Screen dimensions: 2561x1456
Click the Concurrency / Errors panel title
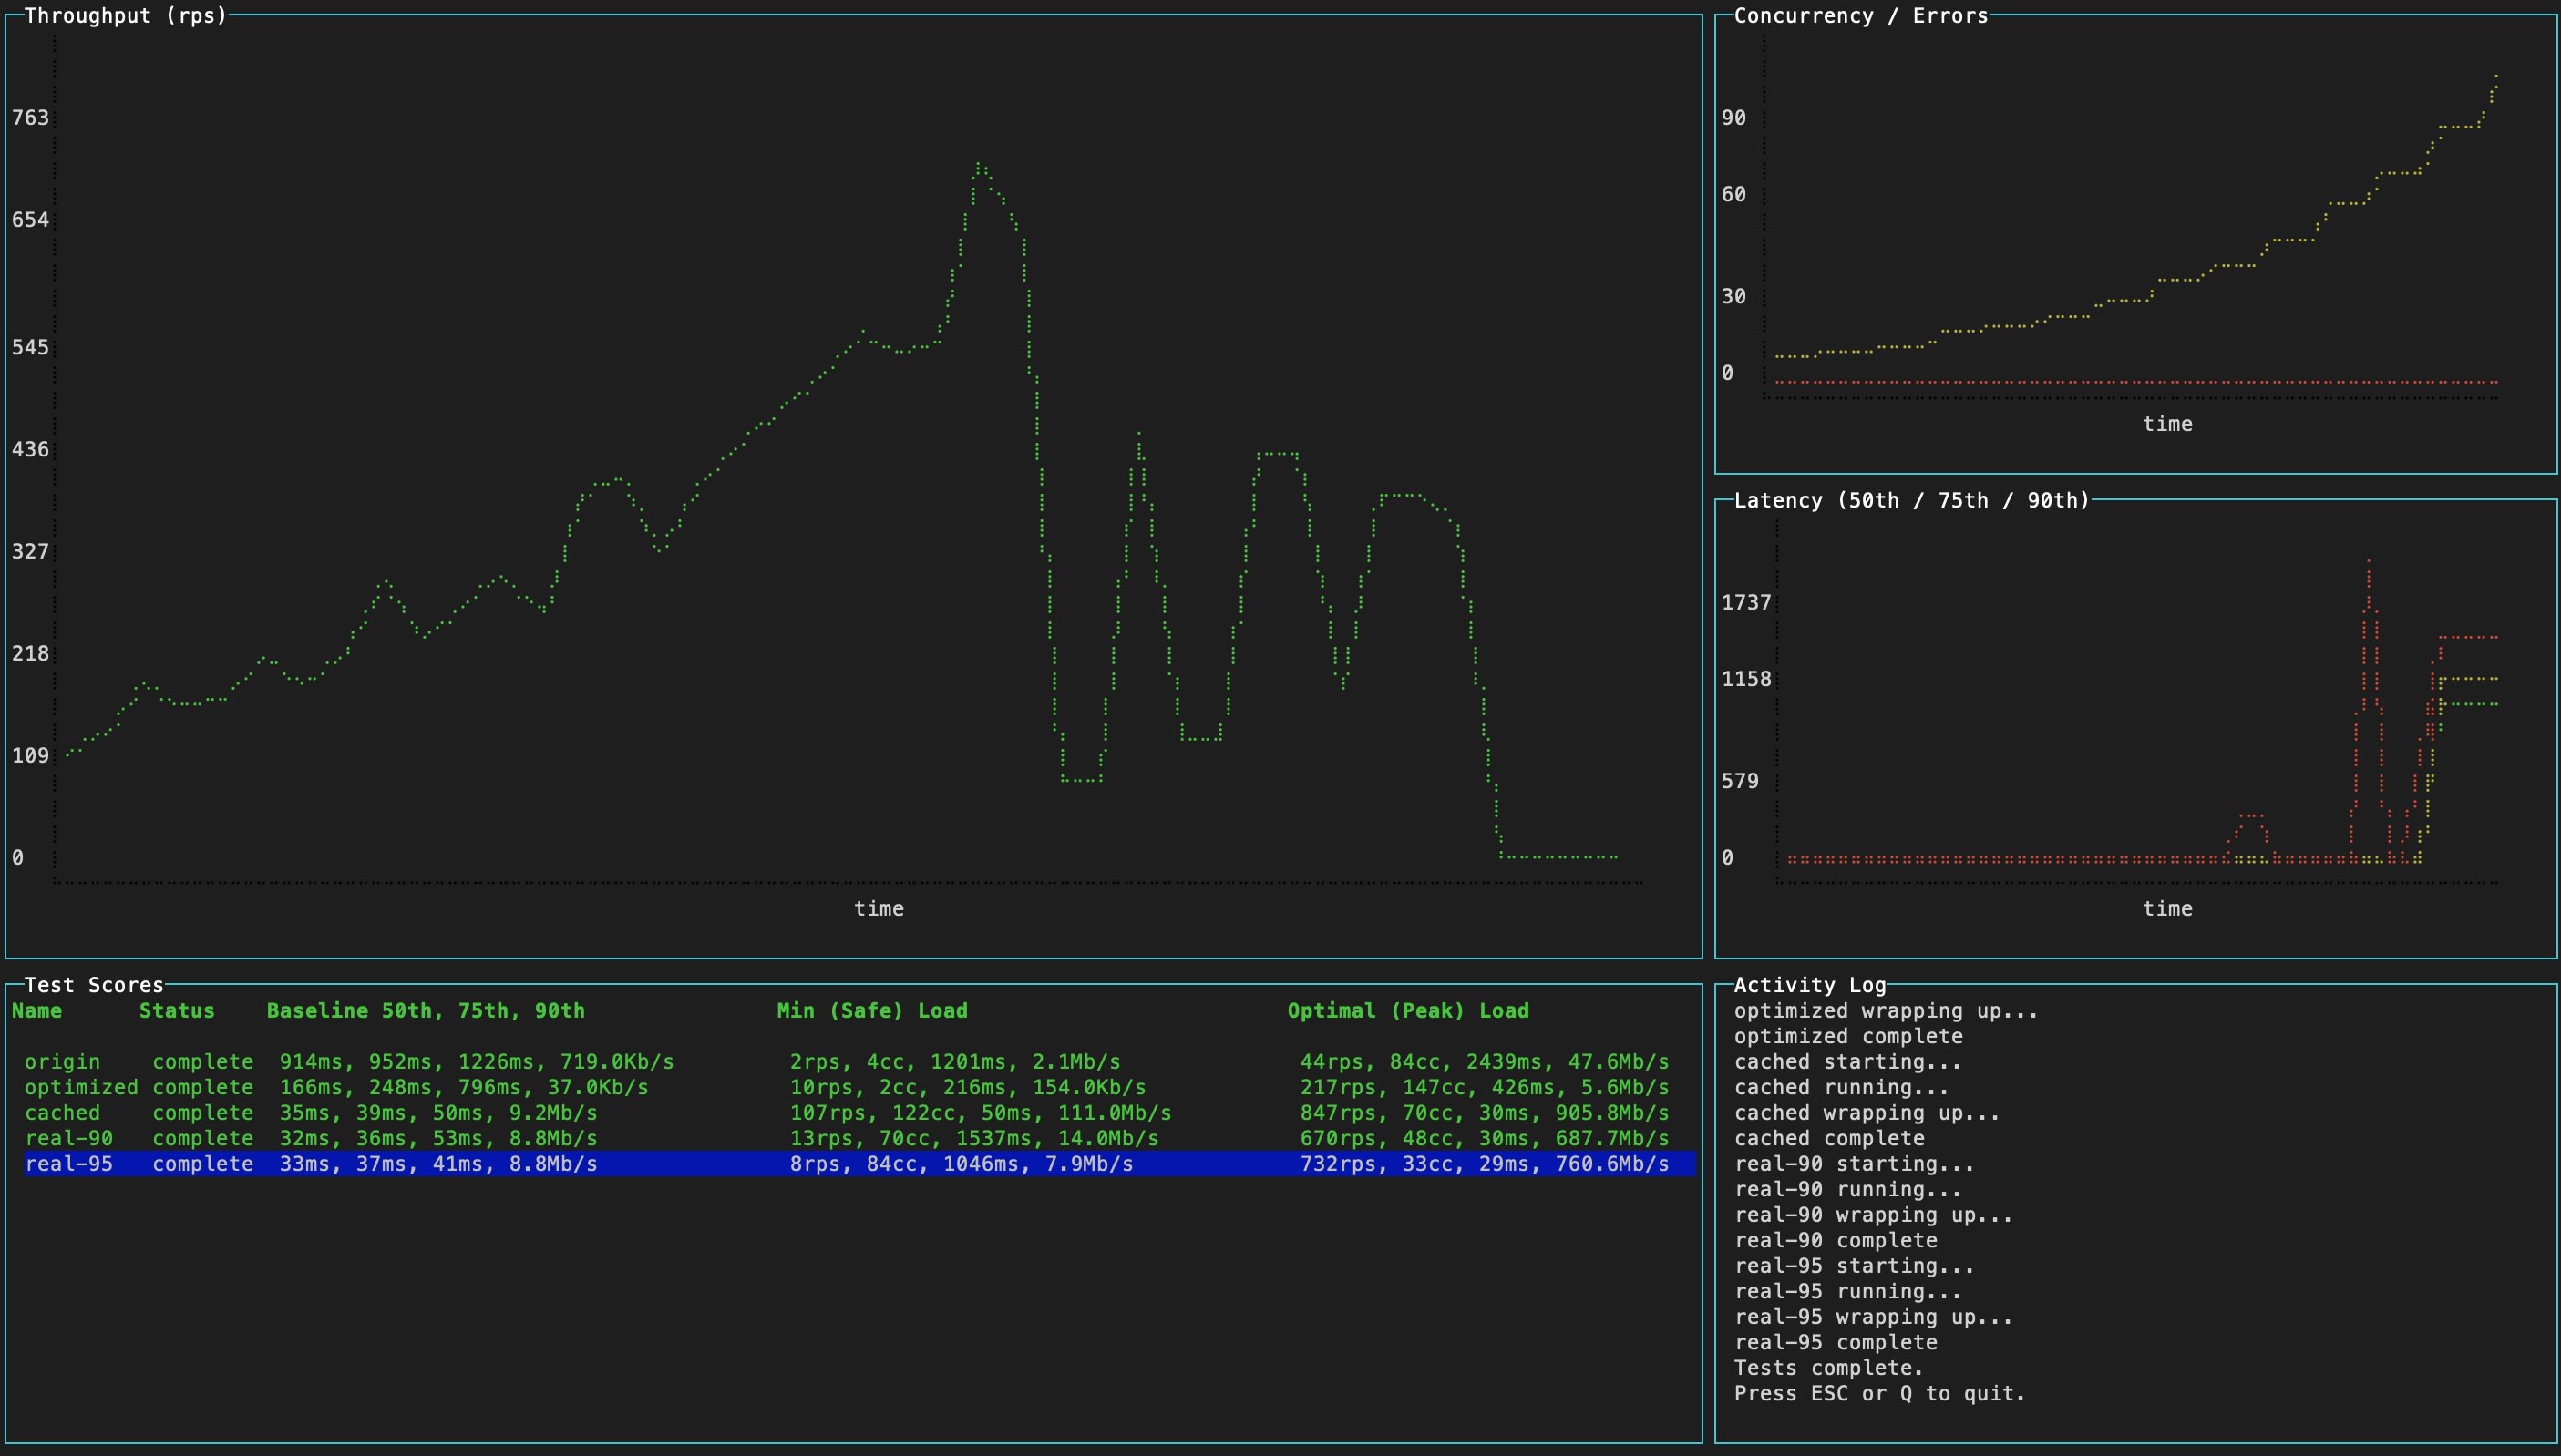[x=1860, y=15]
